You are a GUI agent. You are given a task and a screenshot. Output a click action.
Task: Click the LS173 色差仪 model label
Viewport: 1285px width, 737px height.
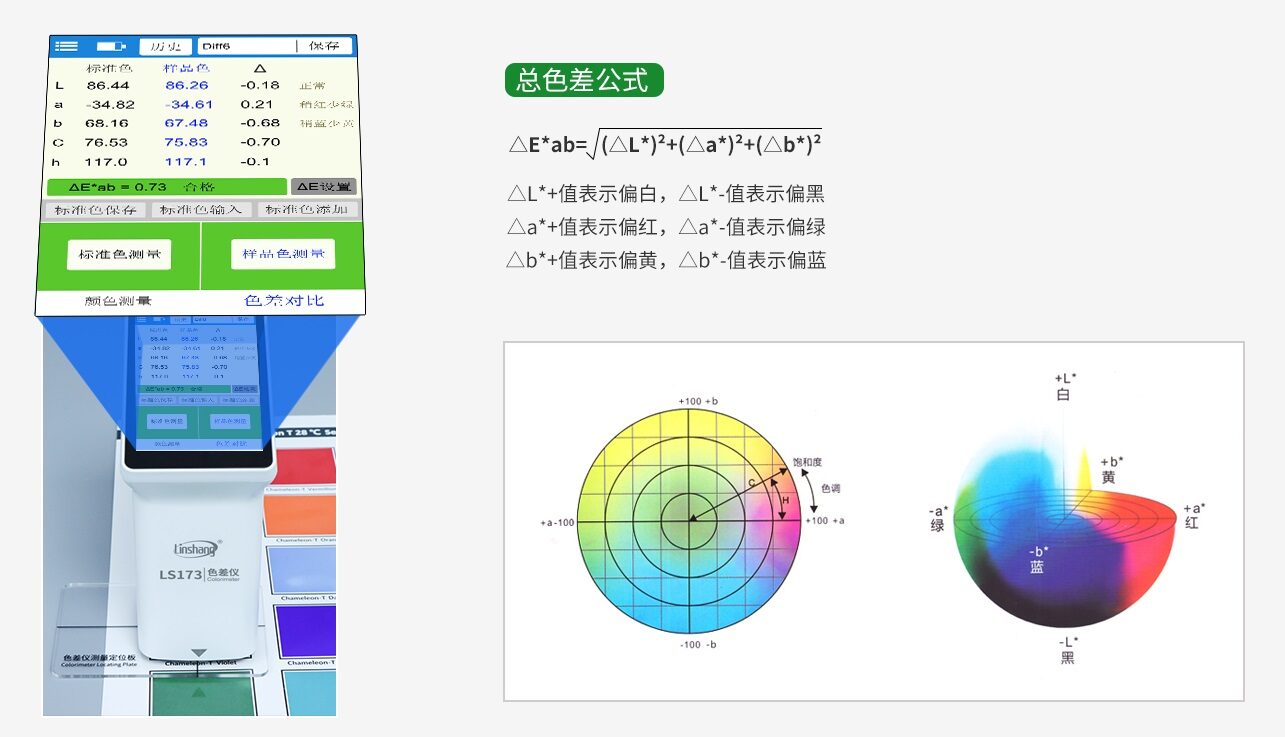pos(198,576)
